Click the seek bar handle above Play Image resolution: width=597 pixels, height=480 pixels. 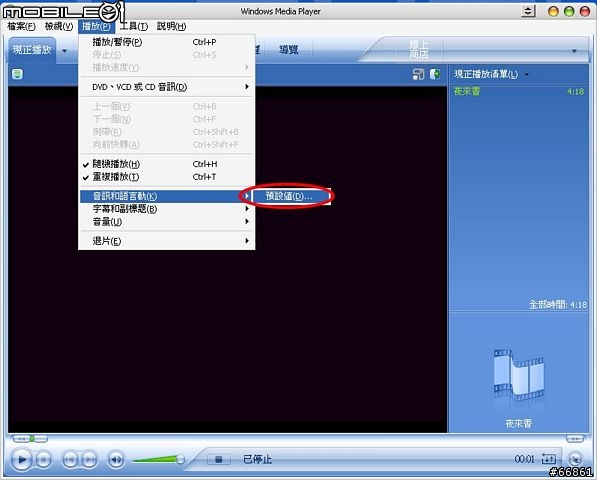click(x=32, y=439)
